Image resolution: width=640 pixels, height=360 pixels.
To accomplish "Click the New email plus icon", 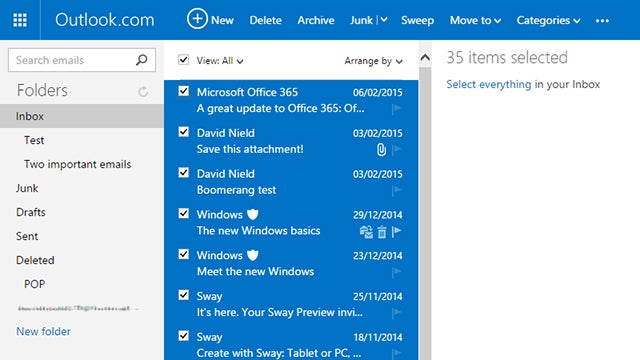I will click(x=197, y=19).
